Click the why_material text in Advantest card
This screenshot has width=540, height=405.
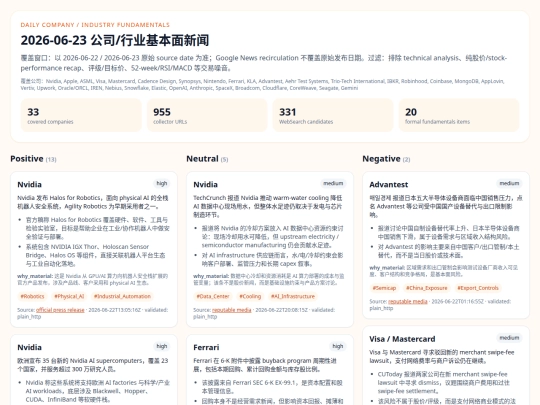coord(444,271)
